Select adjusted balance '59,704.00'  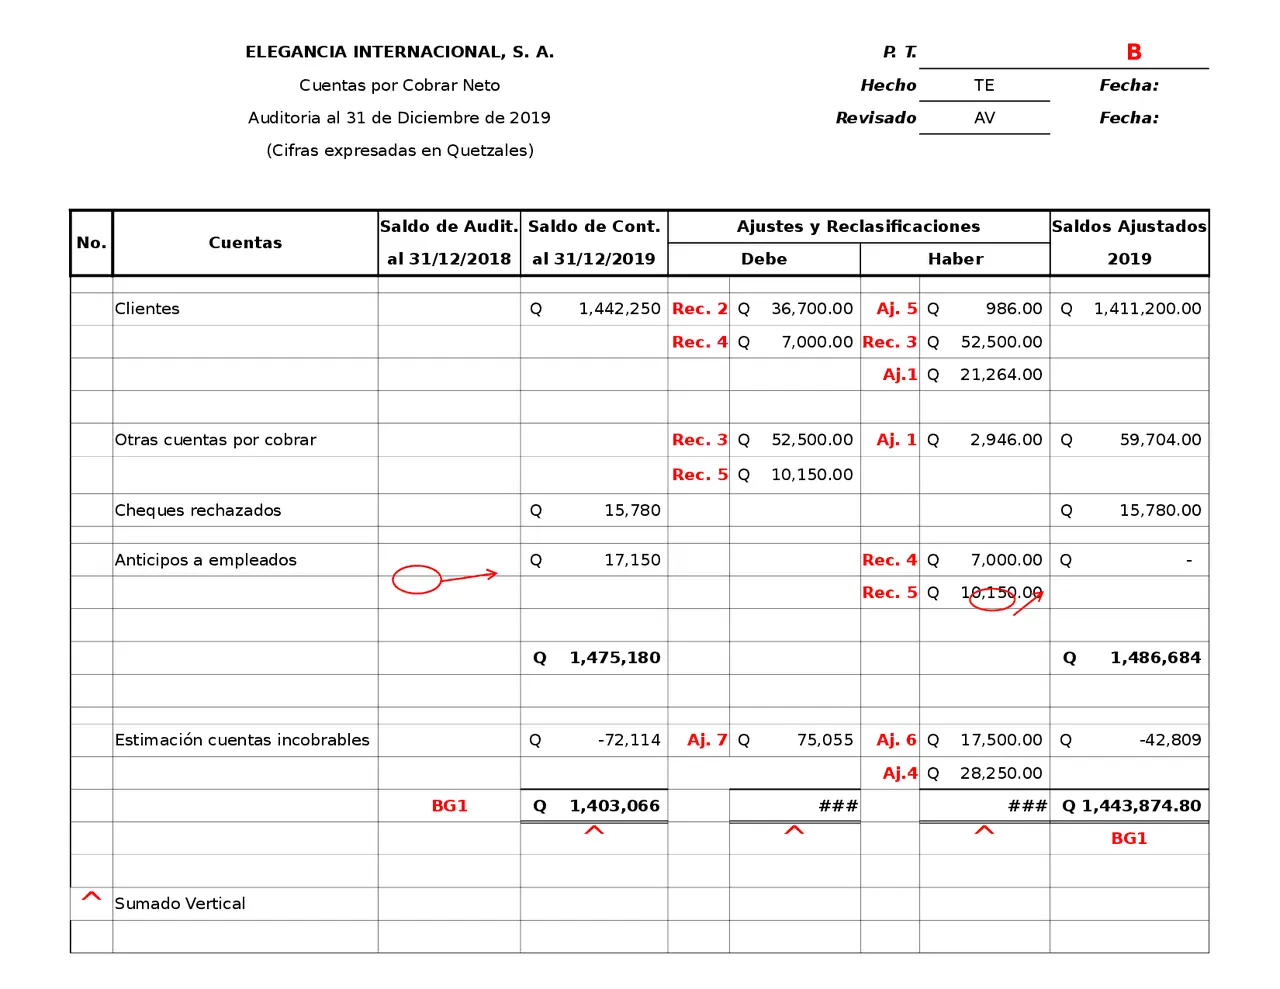click(1160, 440)
